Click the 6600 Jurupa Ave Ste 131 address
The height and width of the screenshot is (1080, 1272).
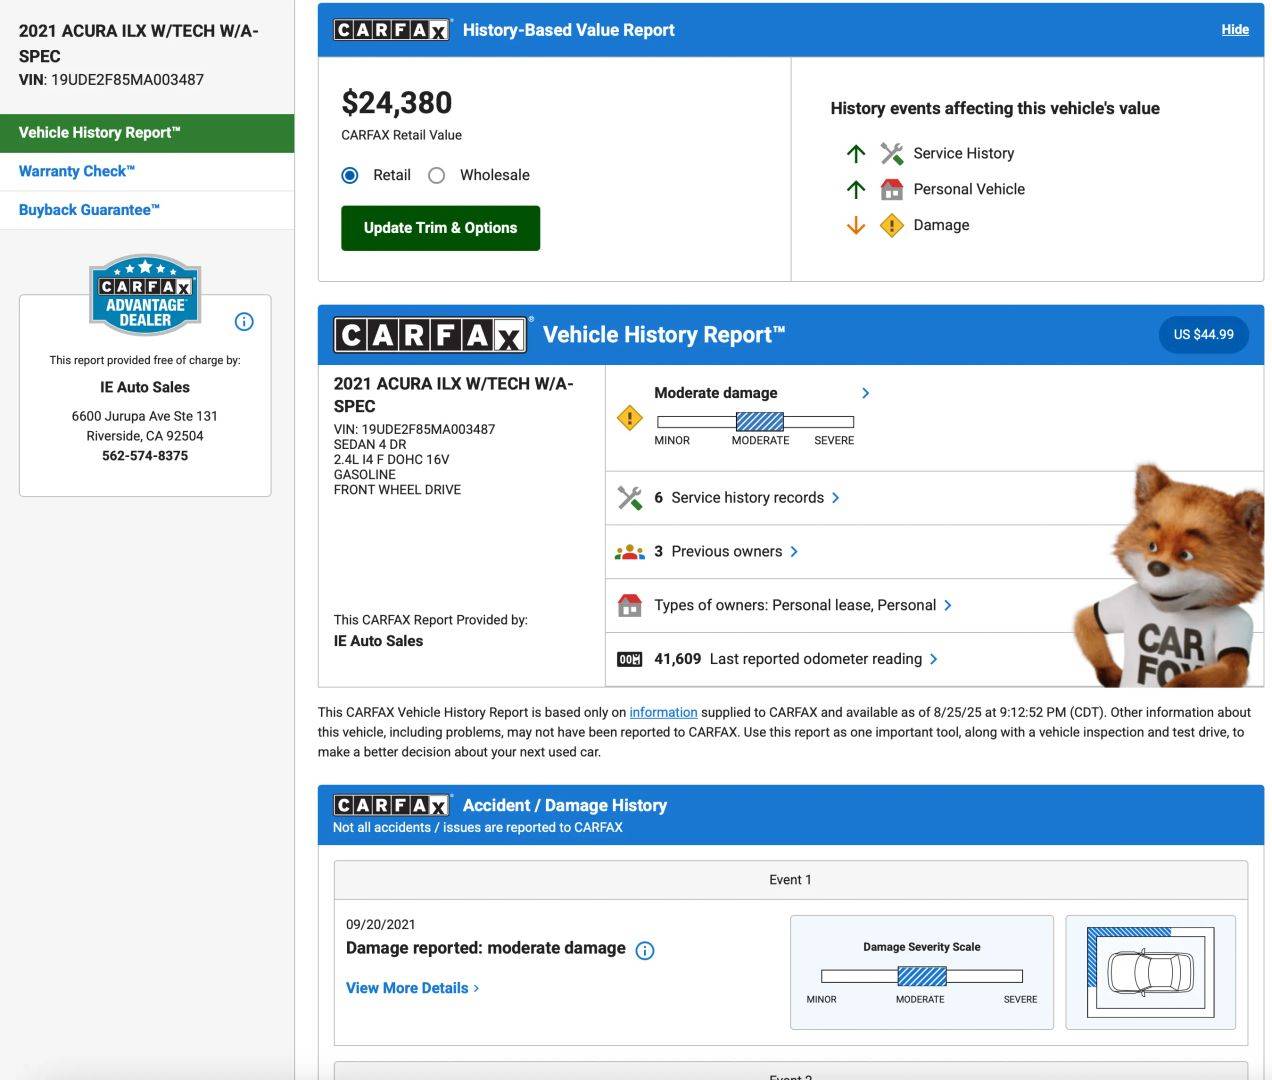pos(145,416)
